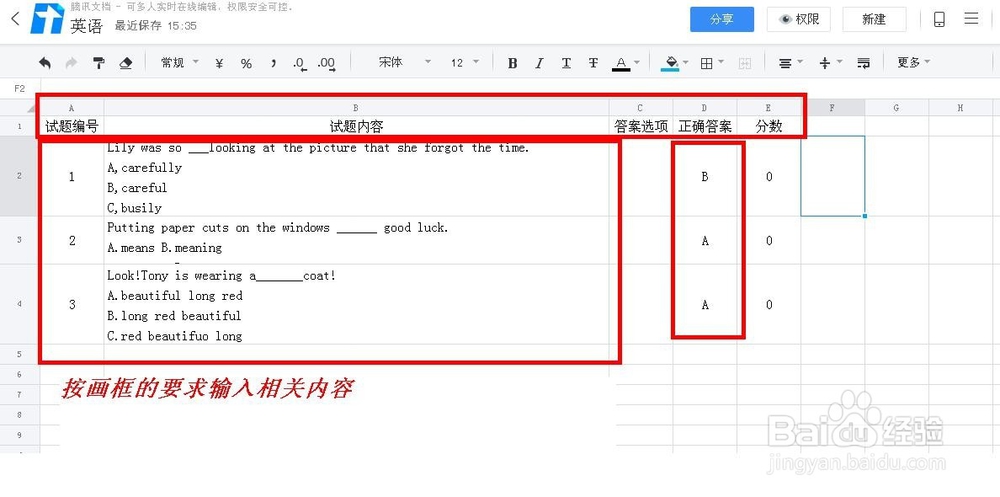The height and width of the screenshot is (497, 1000).
Task: Select column F header
Action: [832, 108]
